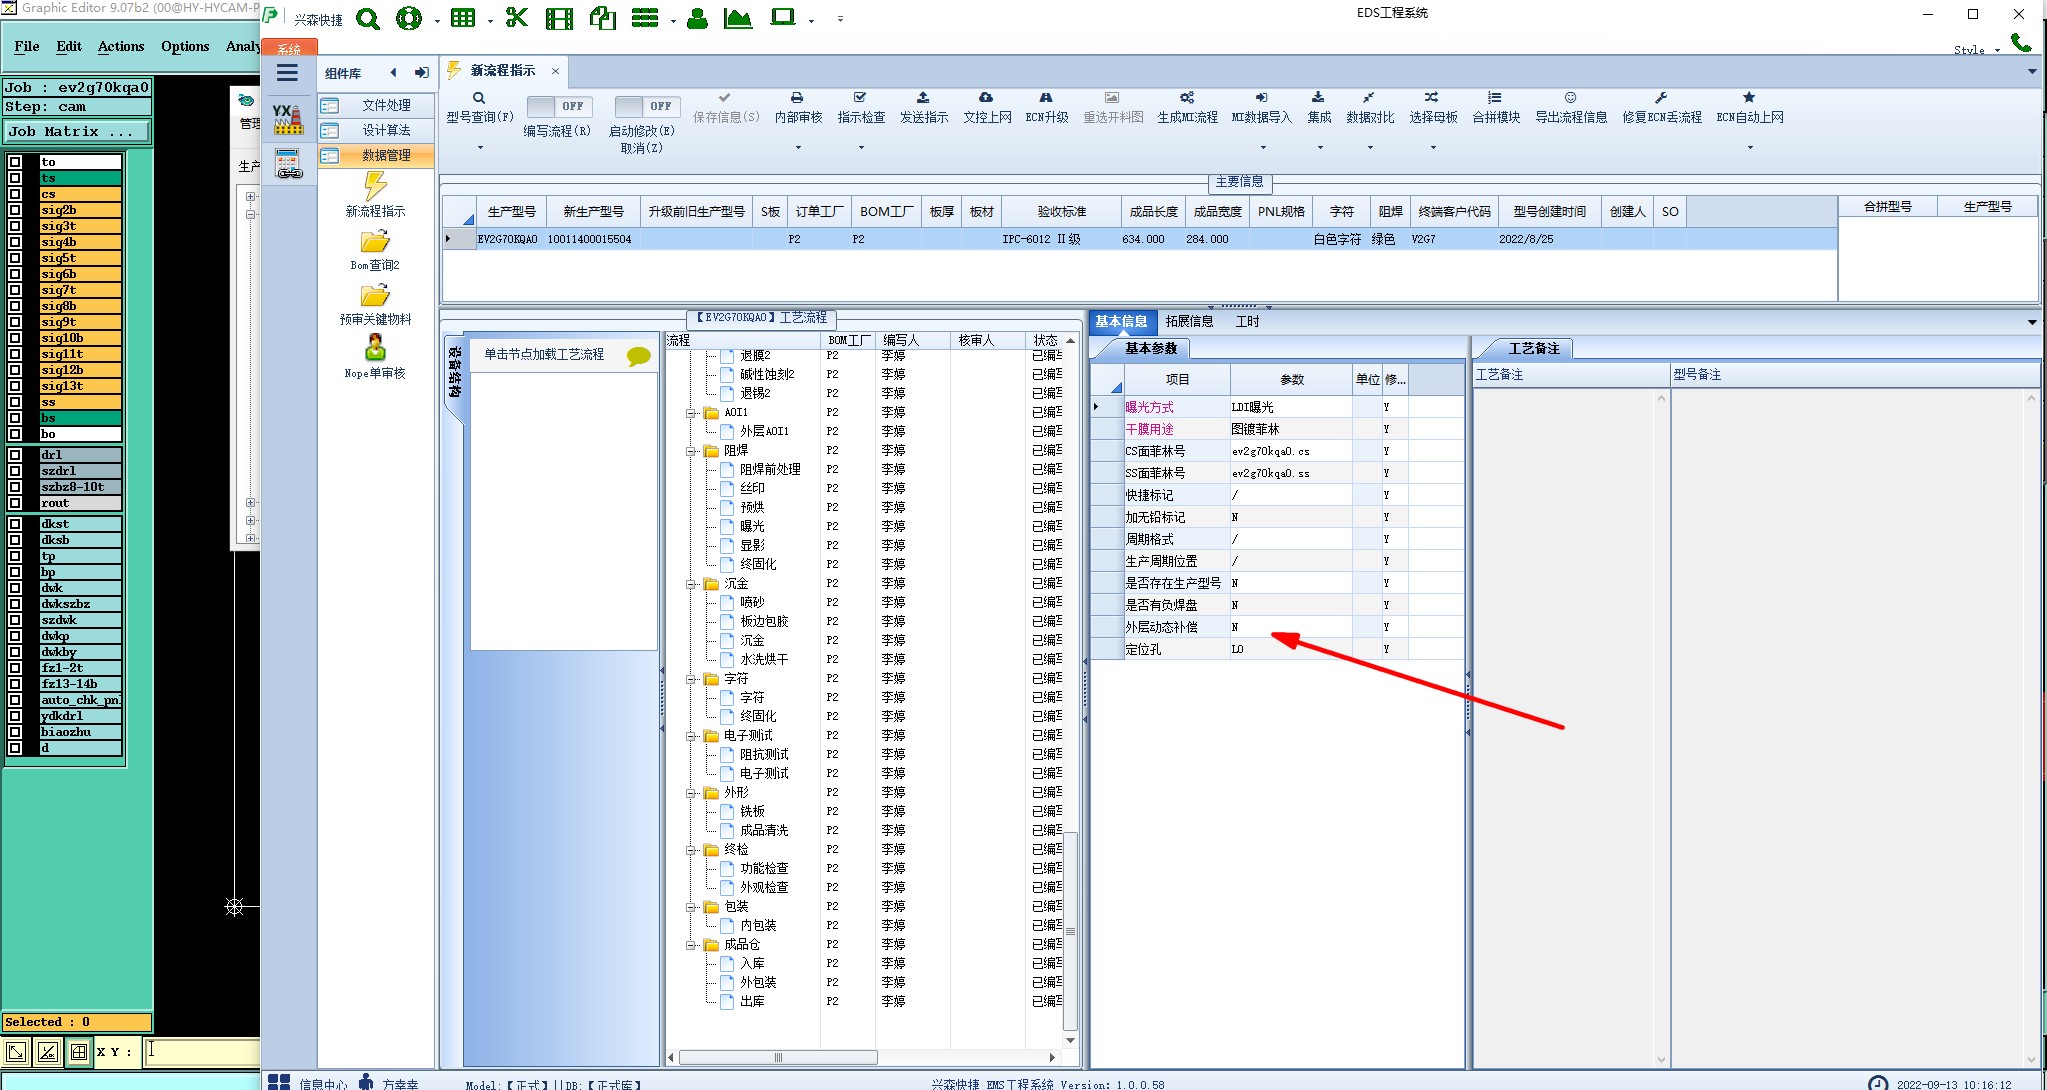Select 数据管理 in the component library

coord(385,156)
